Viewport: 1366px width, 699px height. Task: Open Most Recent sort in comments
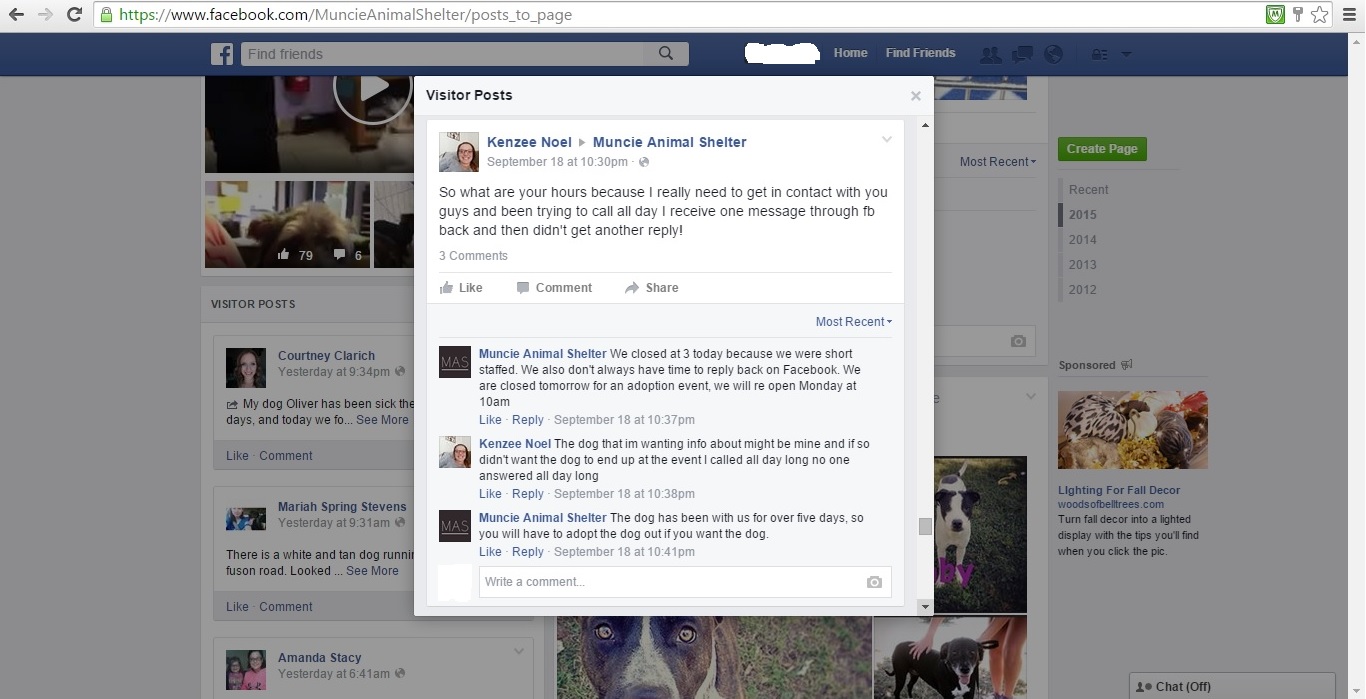point(854,322)
